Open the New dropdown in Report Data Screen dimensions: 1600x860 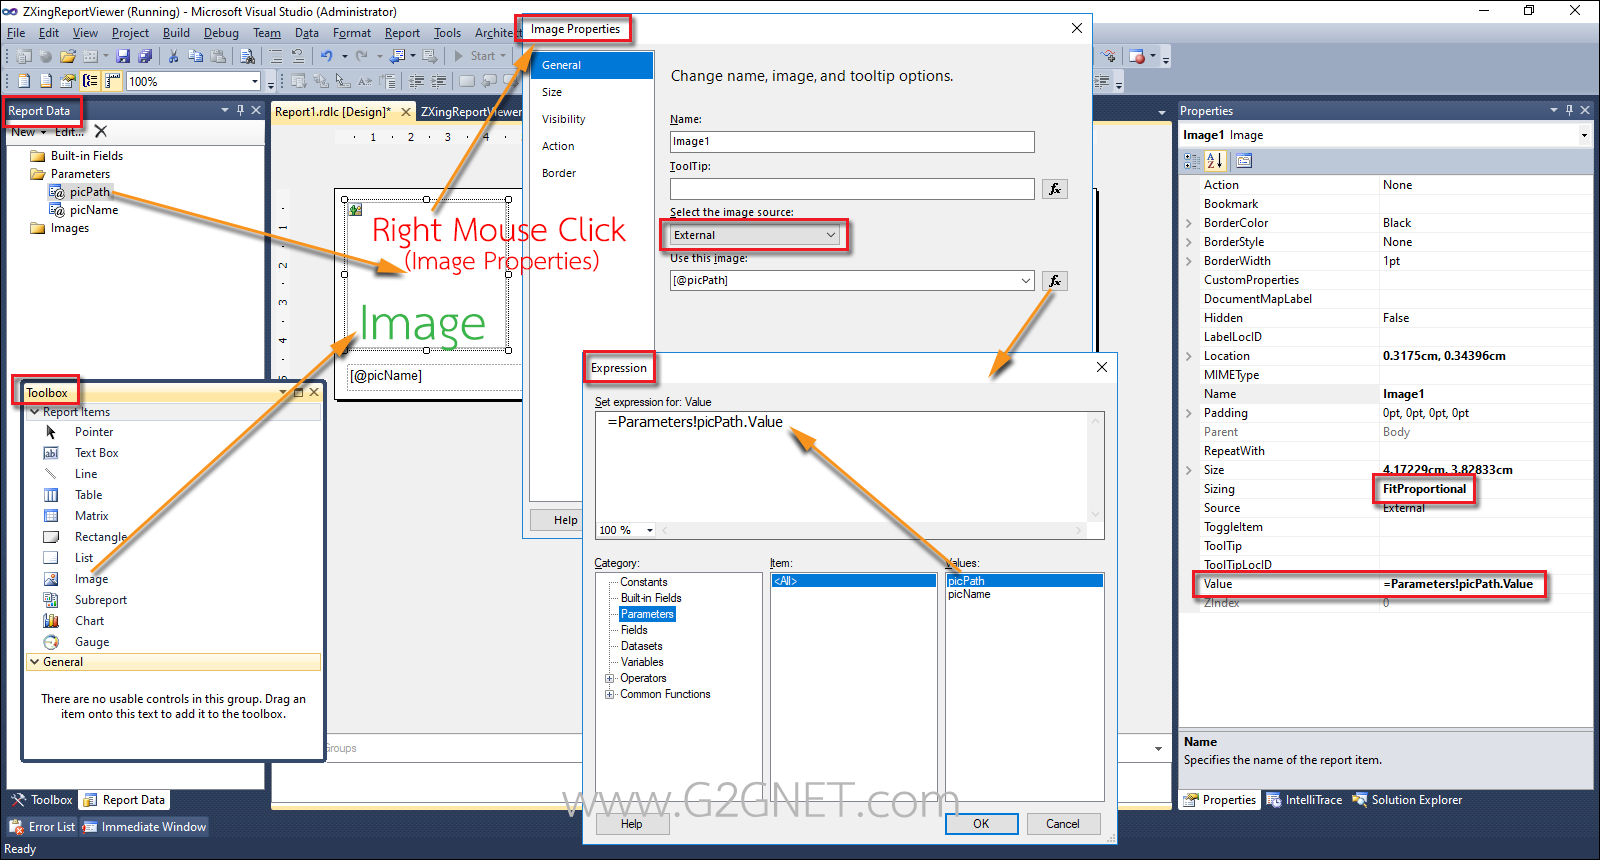pos(28,132)
